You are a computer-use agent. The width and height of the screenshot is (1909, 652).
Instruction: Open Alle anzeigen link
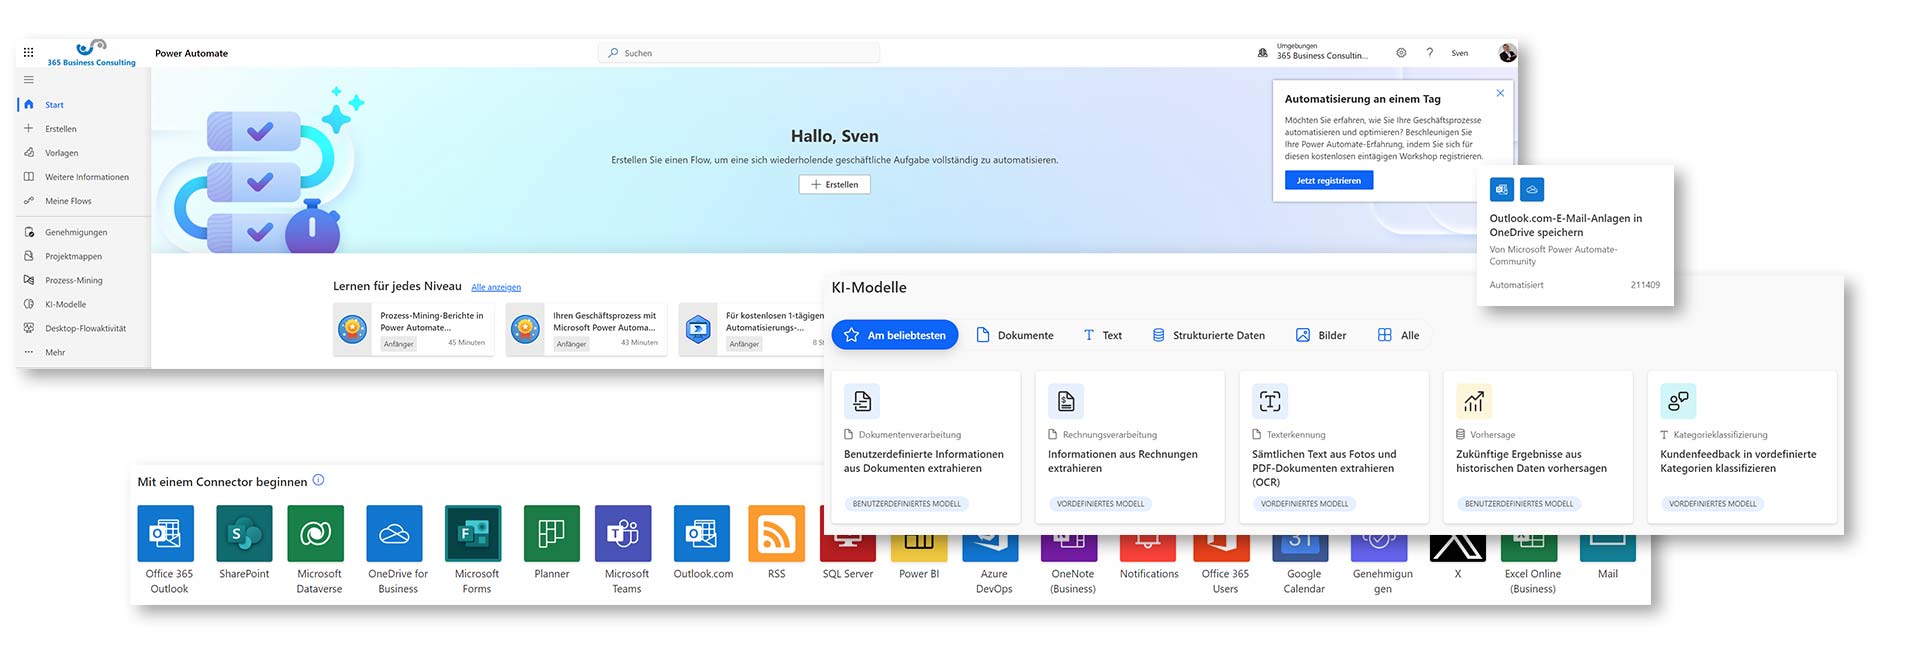[496, 287]
